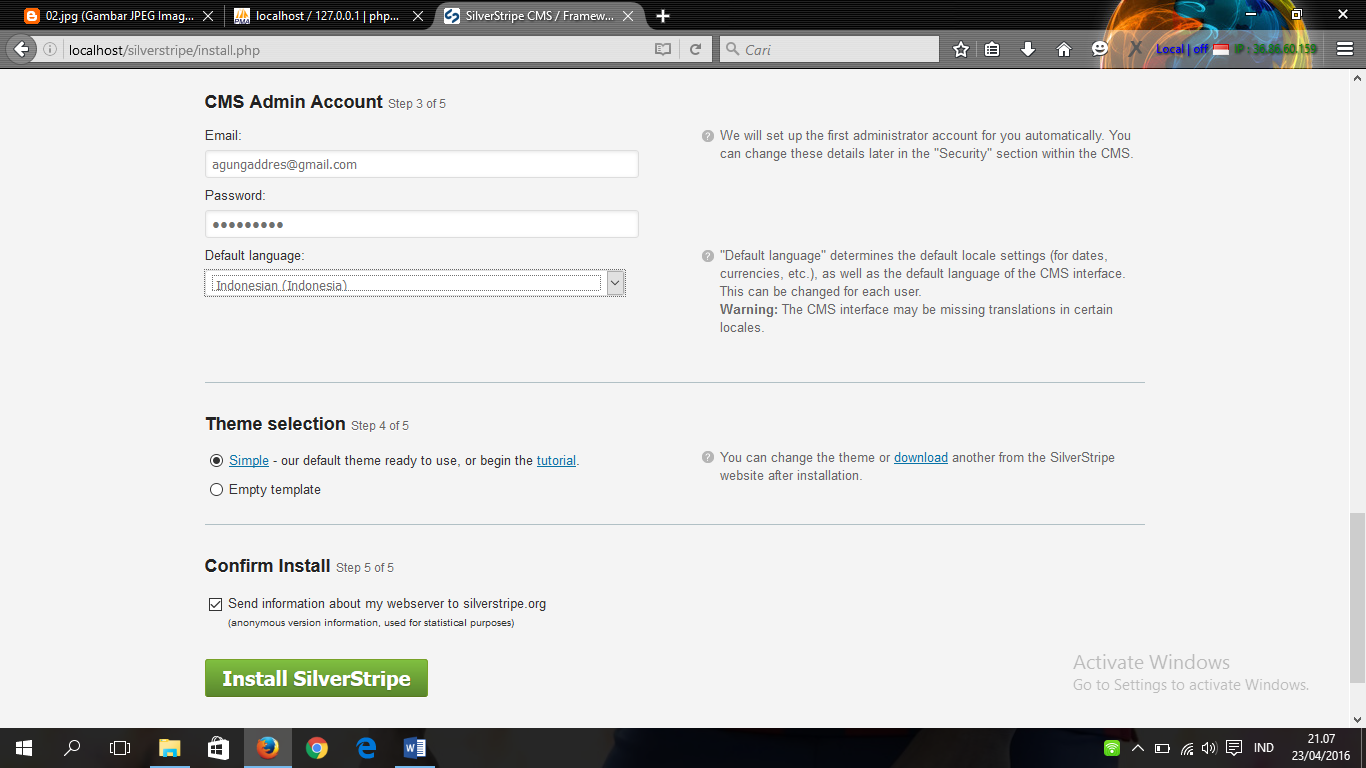Follow the download theme link
Screen dimensions: 1366x768
click(x=921, y=458)
